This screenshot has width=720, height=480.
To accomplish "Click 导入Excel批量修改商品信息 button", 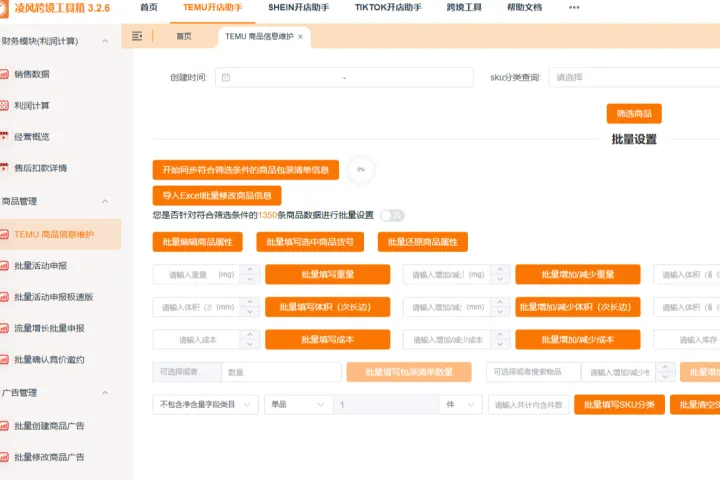I will point(217,196).
